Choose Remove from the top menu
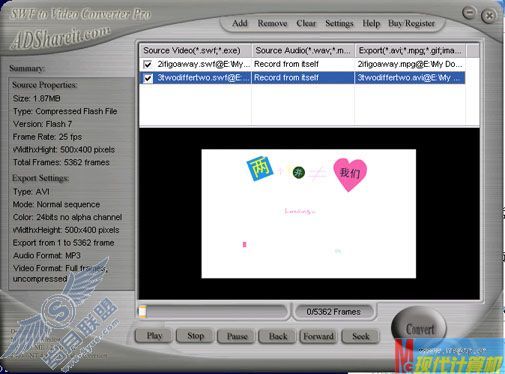The image size is (505, 374). pos(272,23)
